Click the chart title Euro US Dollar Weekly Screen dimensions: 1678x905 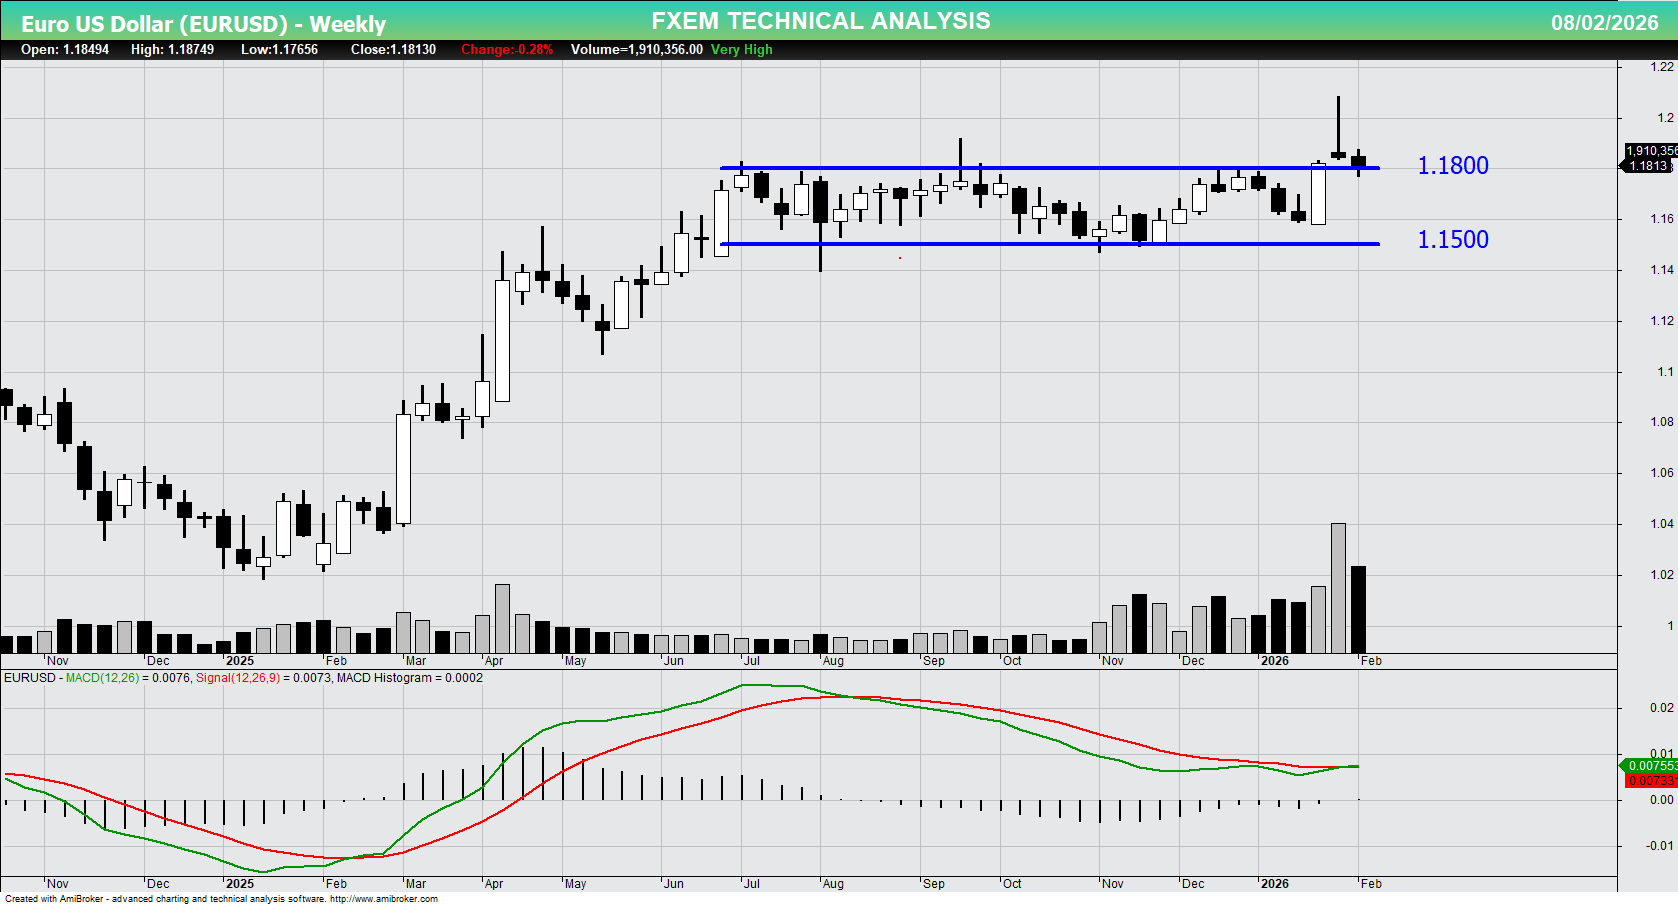[x=203, y=23]
